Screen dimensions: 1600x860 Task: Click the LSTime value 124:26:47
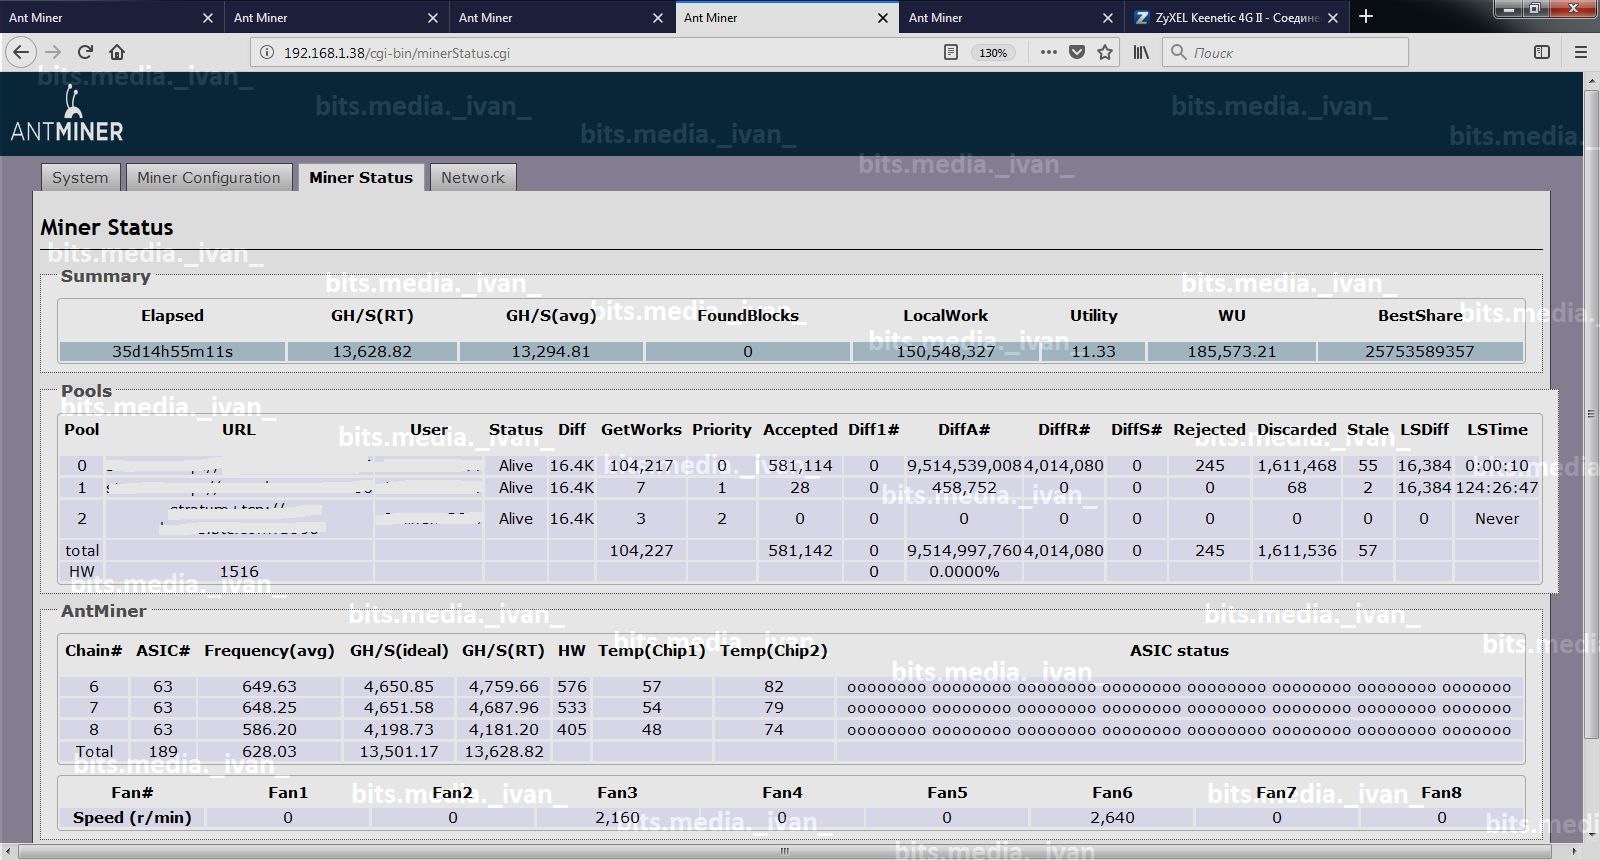(x=1497, y=487)
